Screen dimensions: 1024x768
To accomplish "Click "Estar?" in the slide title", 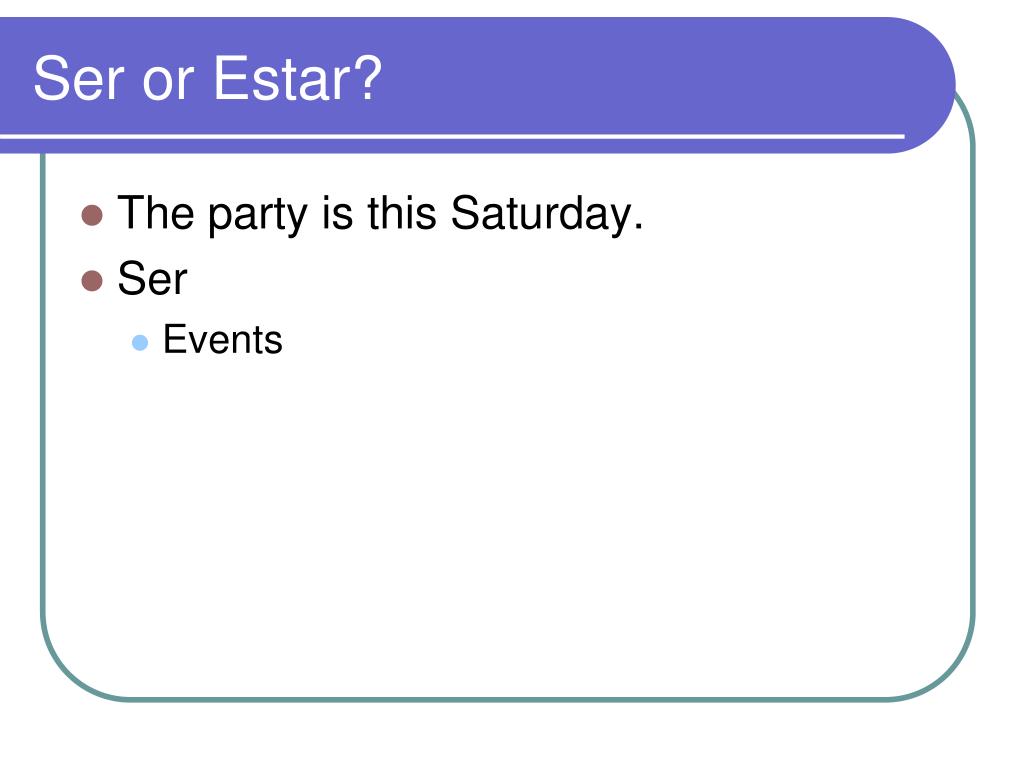I will [x=298, y=78].
